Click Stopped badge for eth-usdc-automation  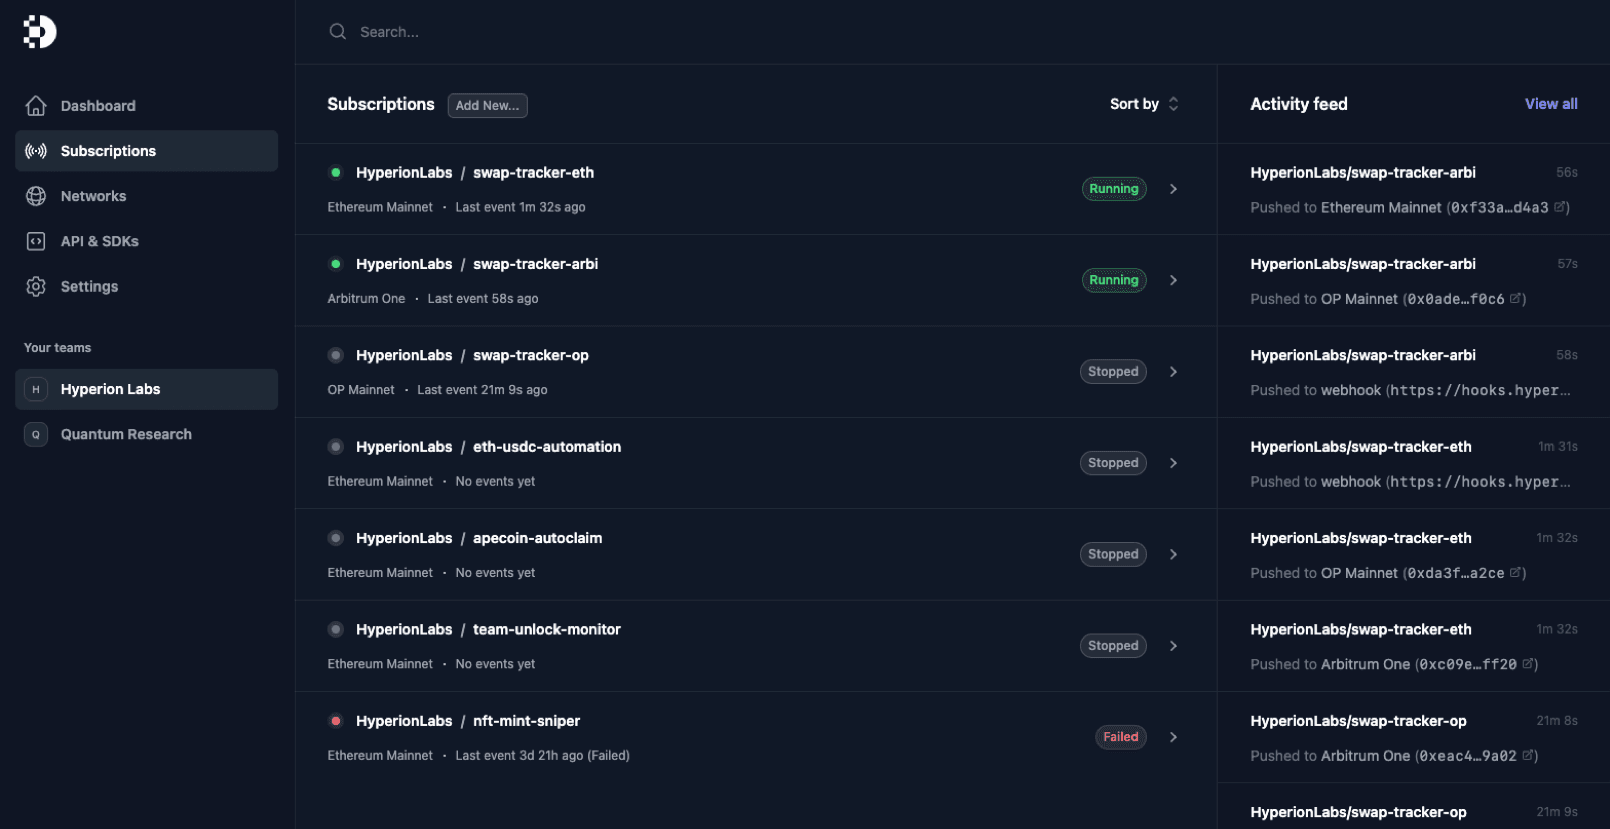[x=1113, y=463]
